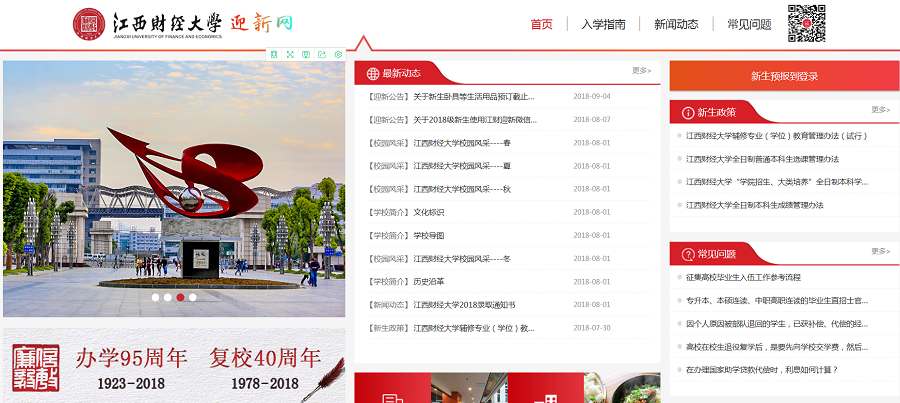Open the 入学指南 navigation menu
Image resolution: width=900 pixels, height=403 pixels.
603,24
